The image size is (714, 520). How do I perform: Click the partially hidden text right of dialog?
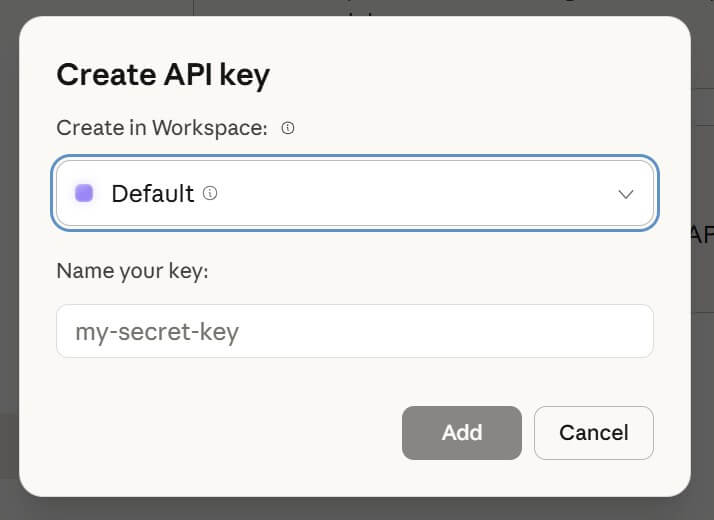tap(702, 234)
